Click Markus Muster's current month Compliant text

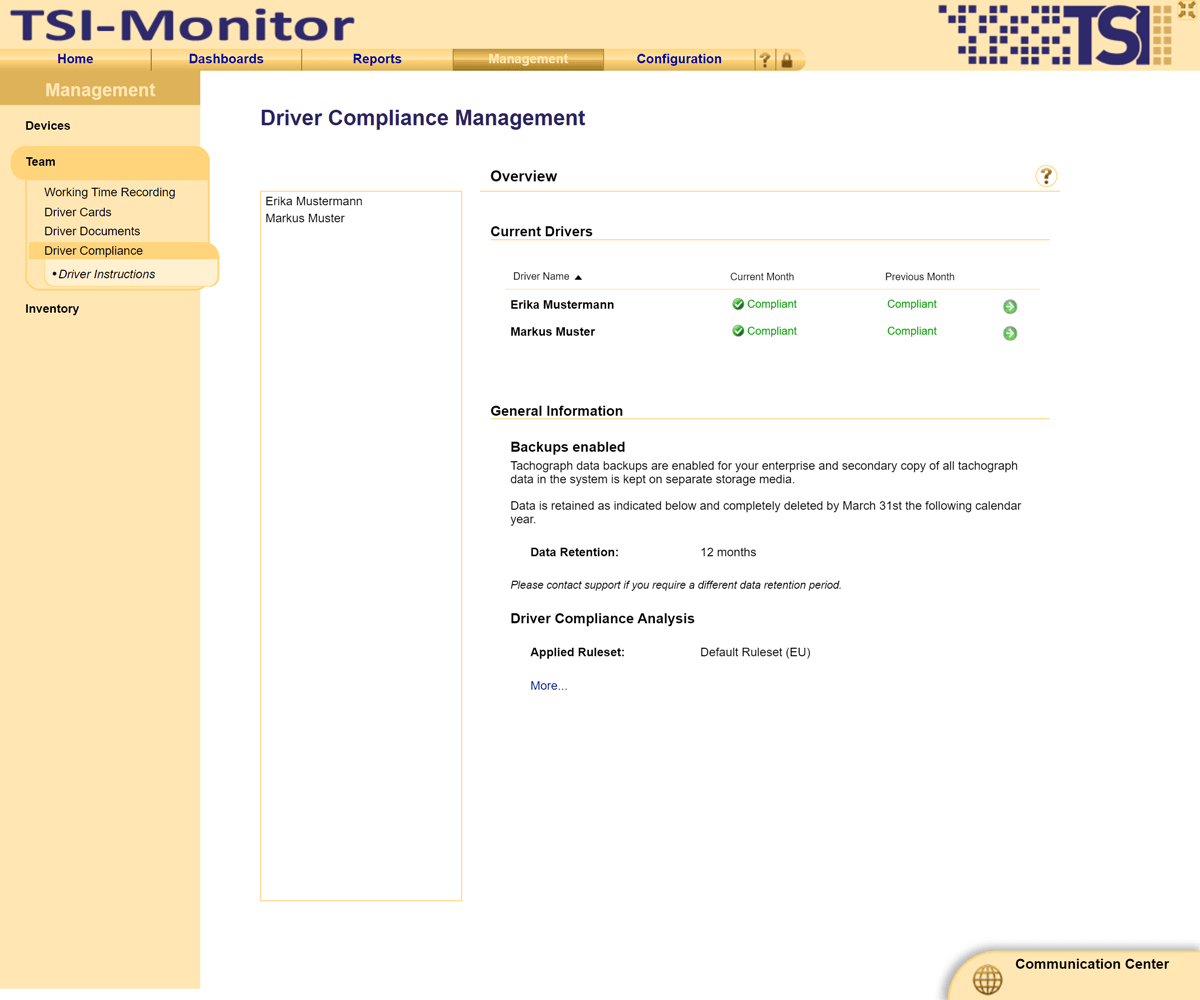pos(772,331)
